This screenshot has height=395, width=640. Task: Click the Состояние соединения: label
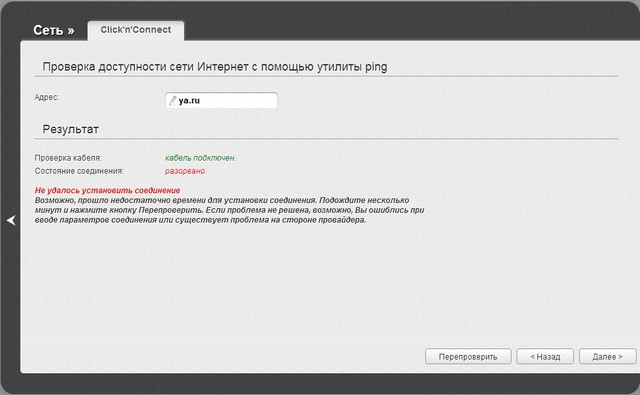[x=79, y=171]
